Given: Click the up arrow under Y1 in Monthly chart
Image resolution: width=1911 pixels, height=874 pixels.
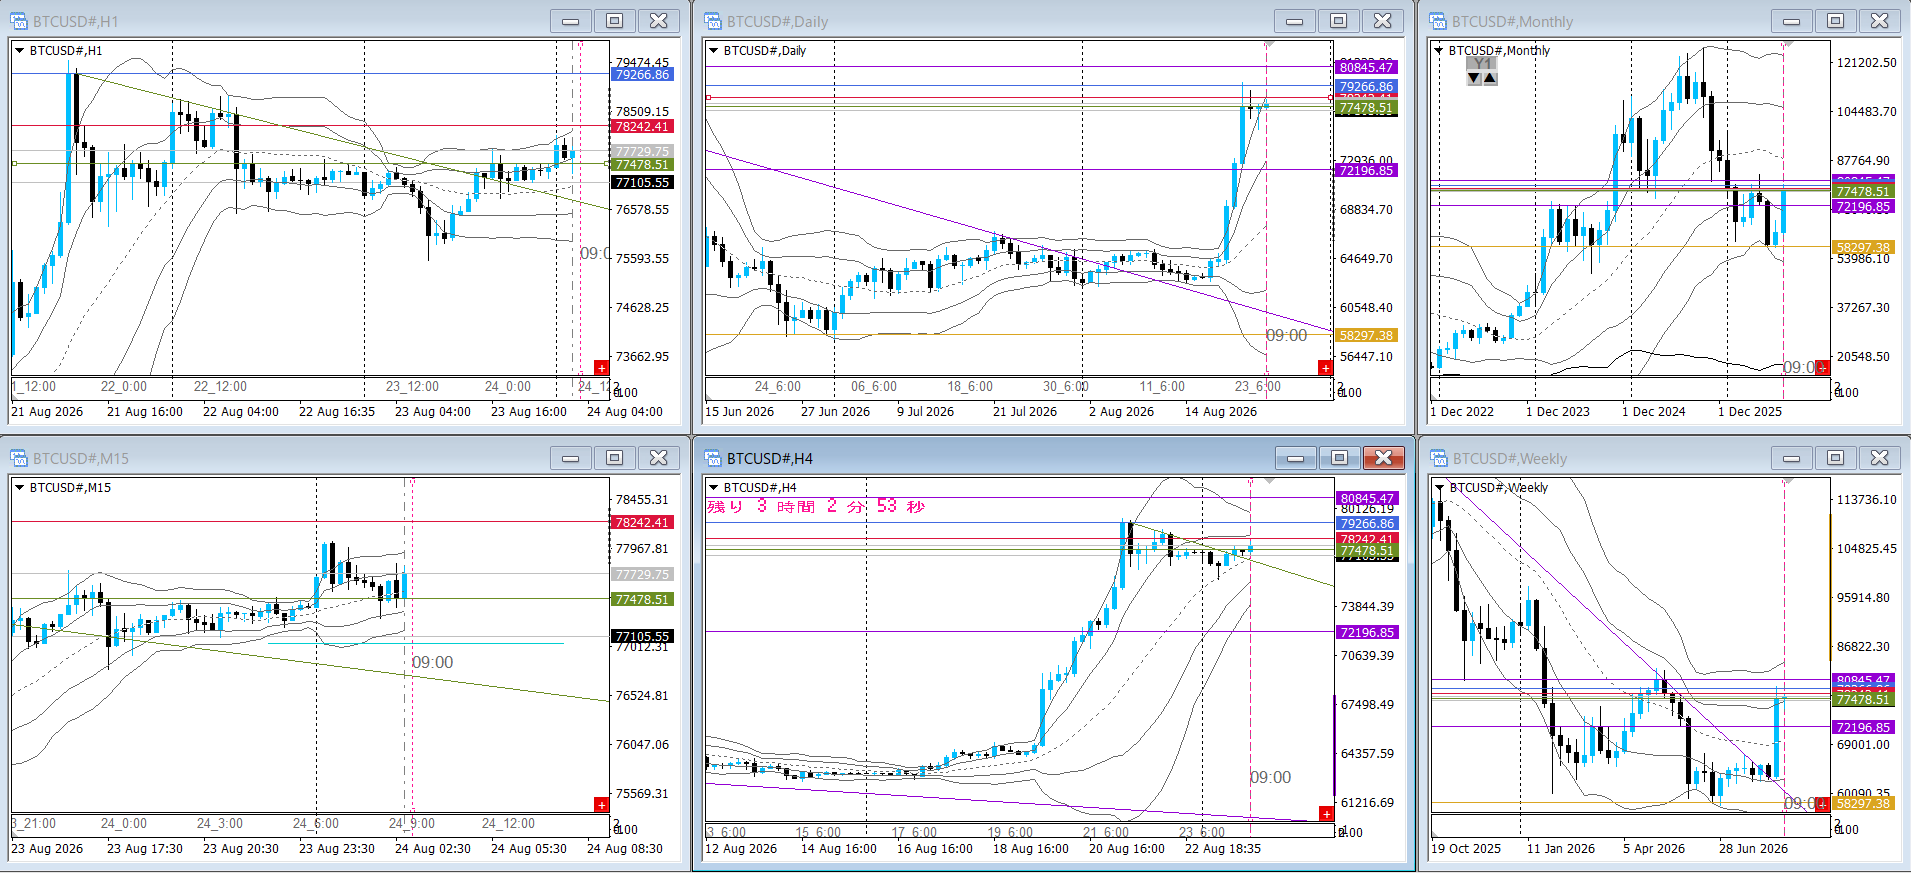Looking at the screenshot, I should (1490, 78).
